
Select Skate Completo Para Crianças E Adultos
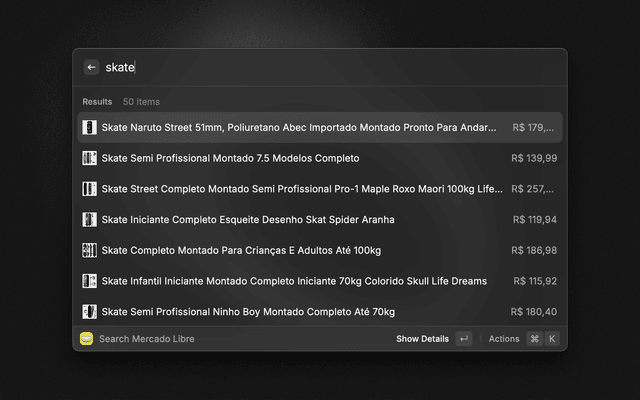tap(320, 250)
